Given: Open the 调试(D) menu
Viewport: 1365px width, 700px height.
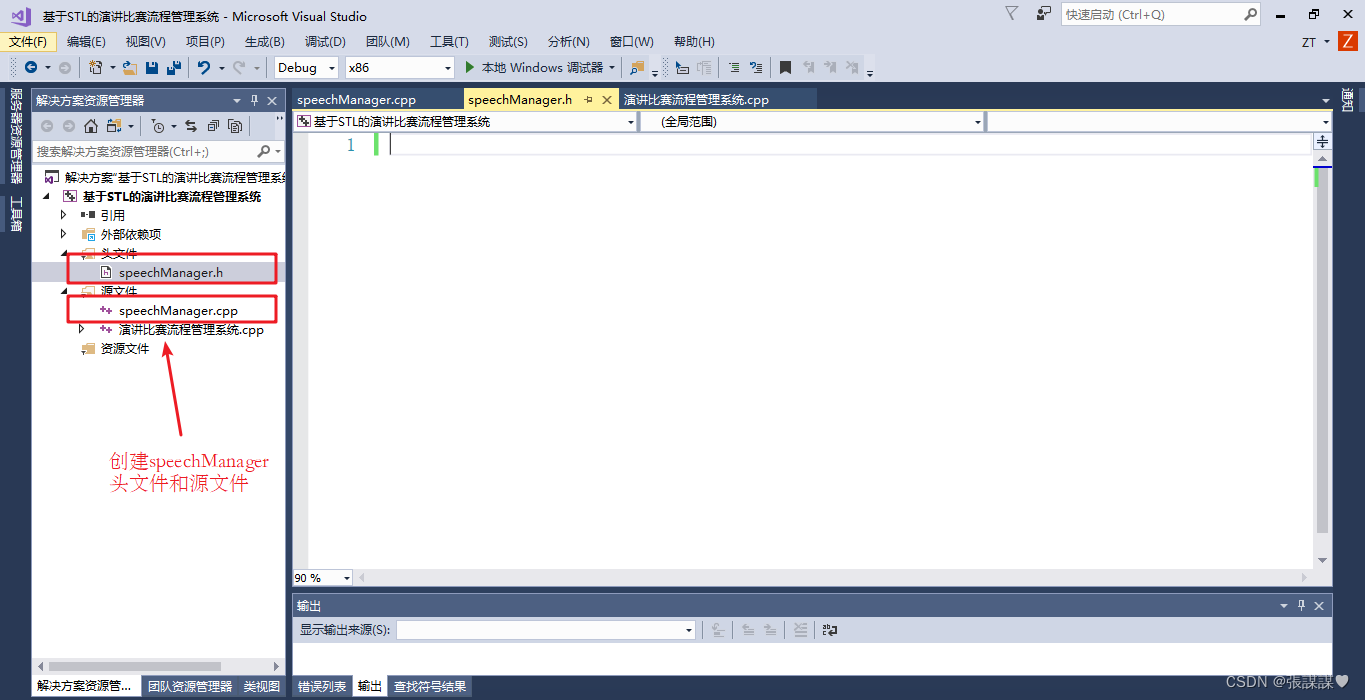Looking at the screenshot, I should pyautogui.click(x=325, y=41).
